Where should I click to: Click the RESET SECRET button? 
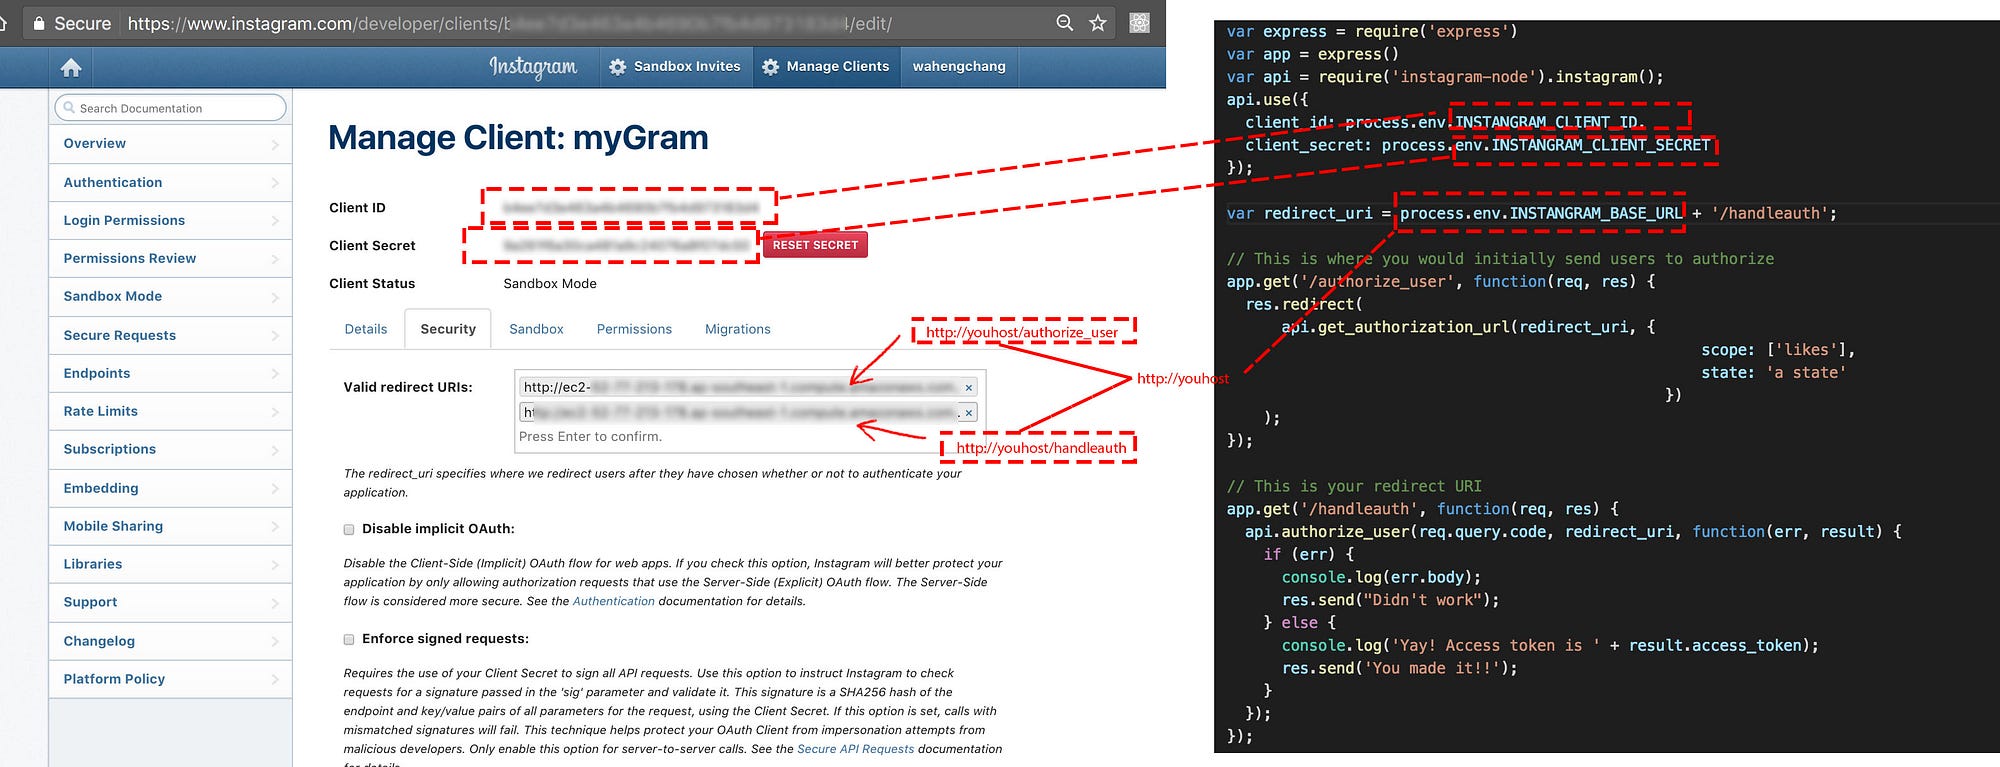pos(815,245)
